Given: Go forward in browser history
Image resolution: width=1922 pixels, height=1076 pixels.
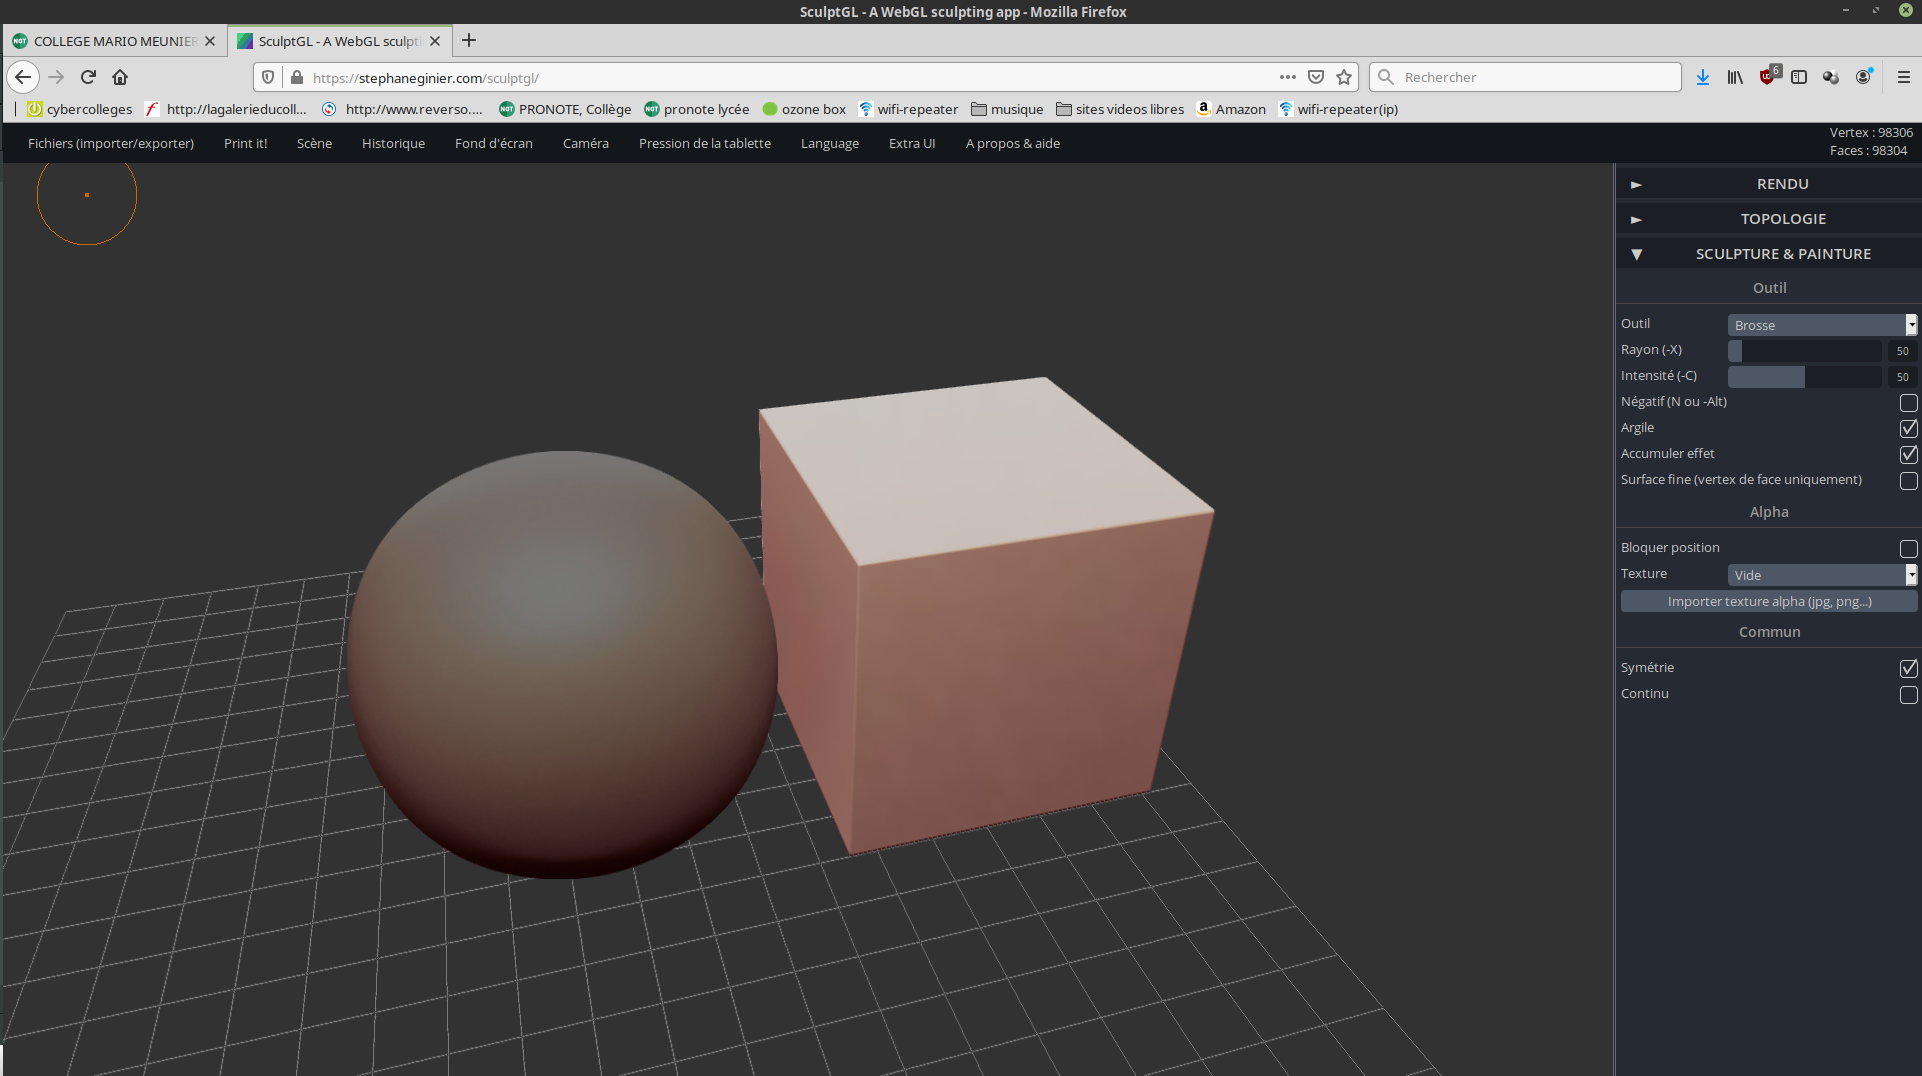Looking at the screenshot, I should 56,77.
